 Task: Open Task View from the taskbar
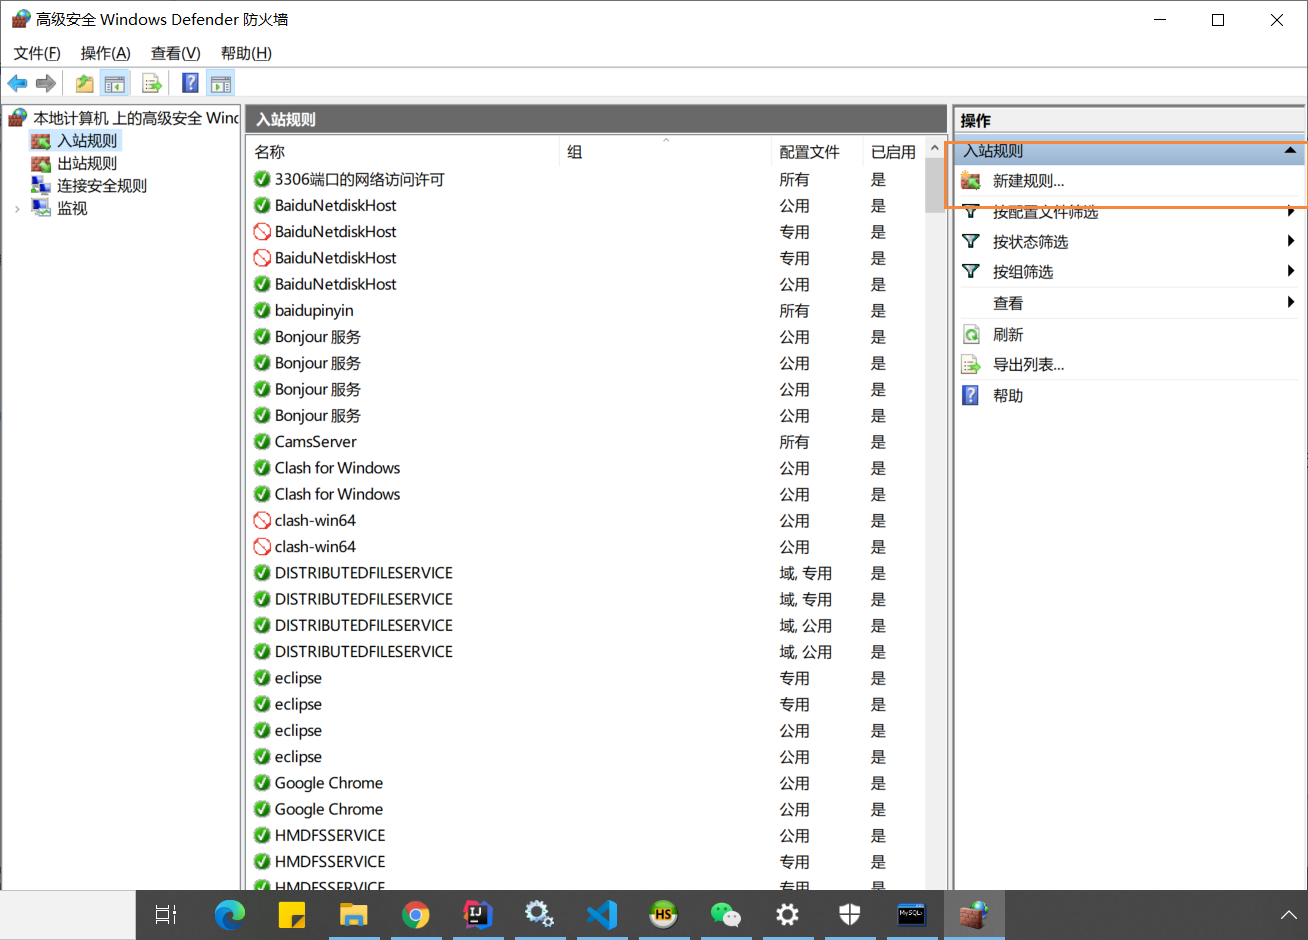click(167, 915)
